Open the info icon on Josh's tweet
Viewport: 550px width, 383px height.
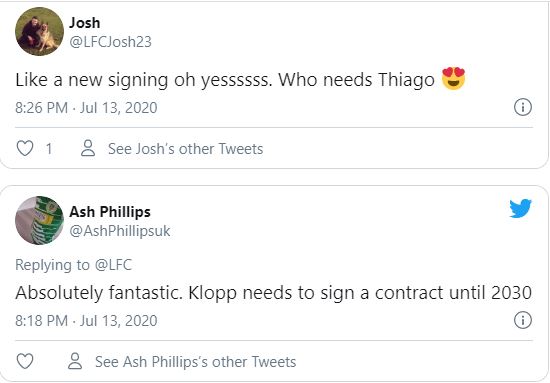[523, 107]
